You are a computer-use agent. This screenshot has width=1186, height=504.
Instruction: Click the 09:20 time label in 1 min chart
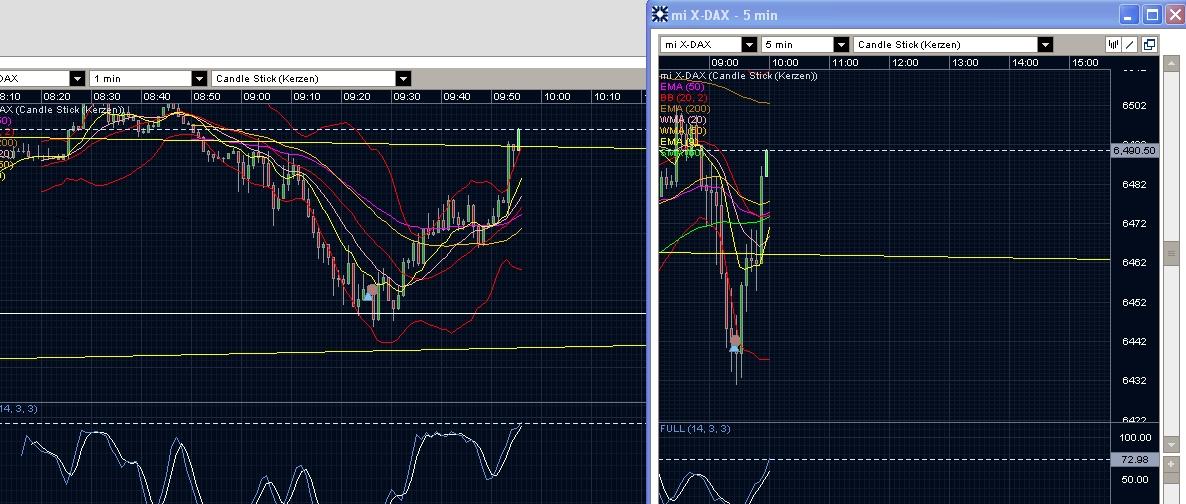tap(356, 97)
